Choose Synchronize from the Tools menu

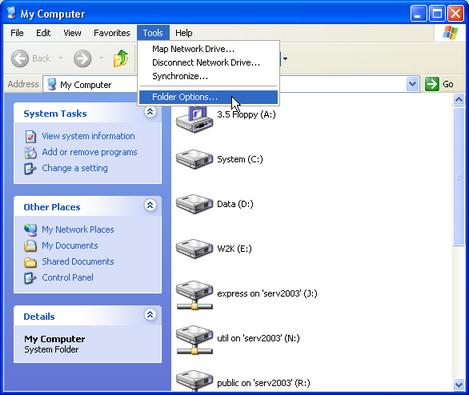pyautogui.click(x=208, y=76)
